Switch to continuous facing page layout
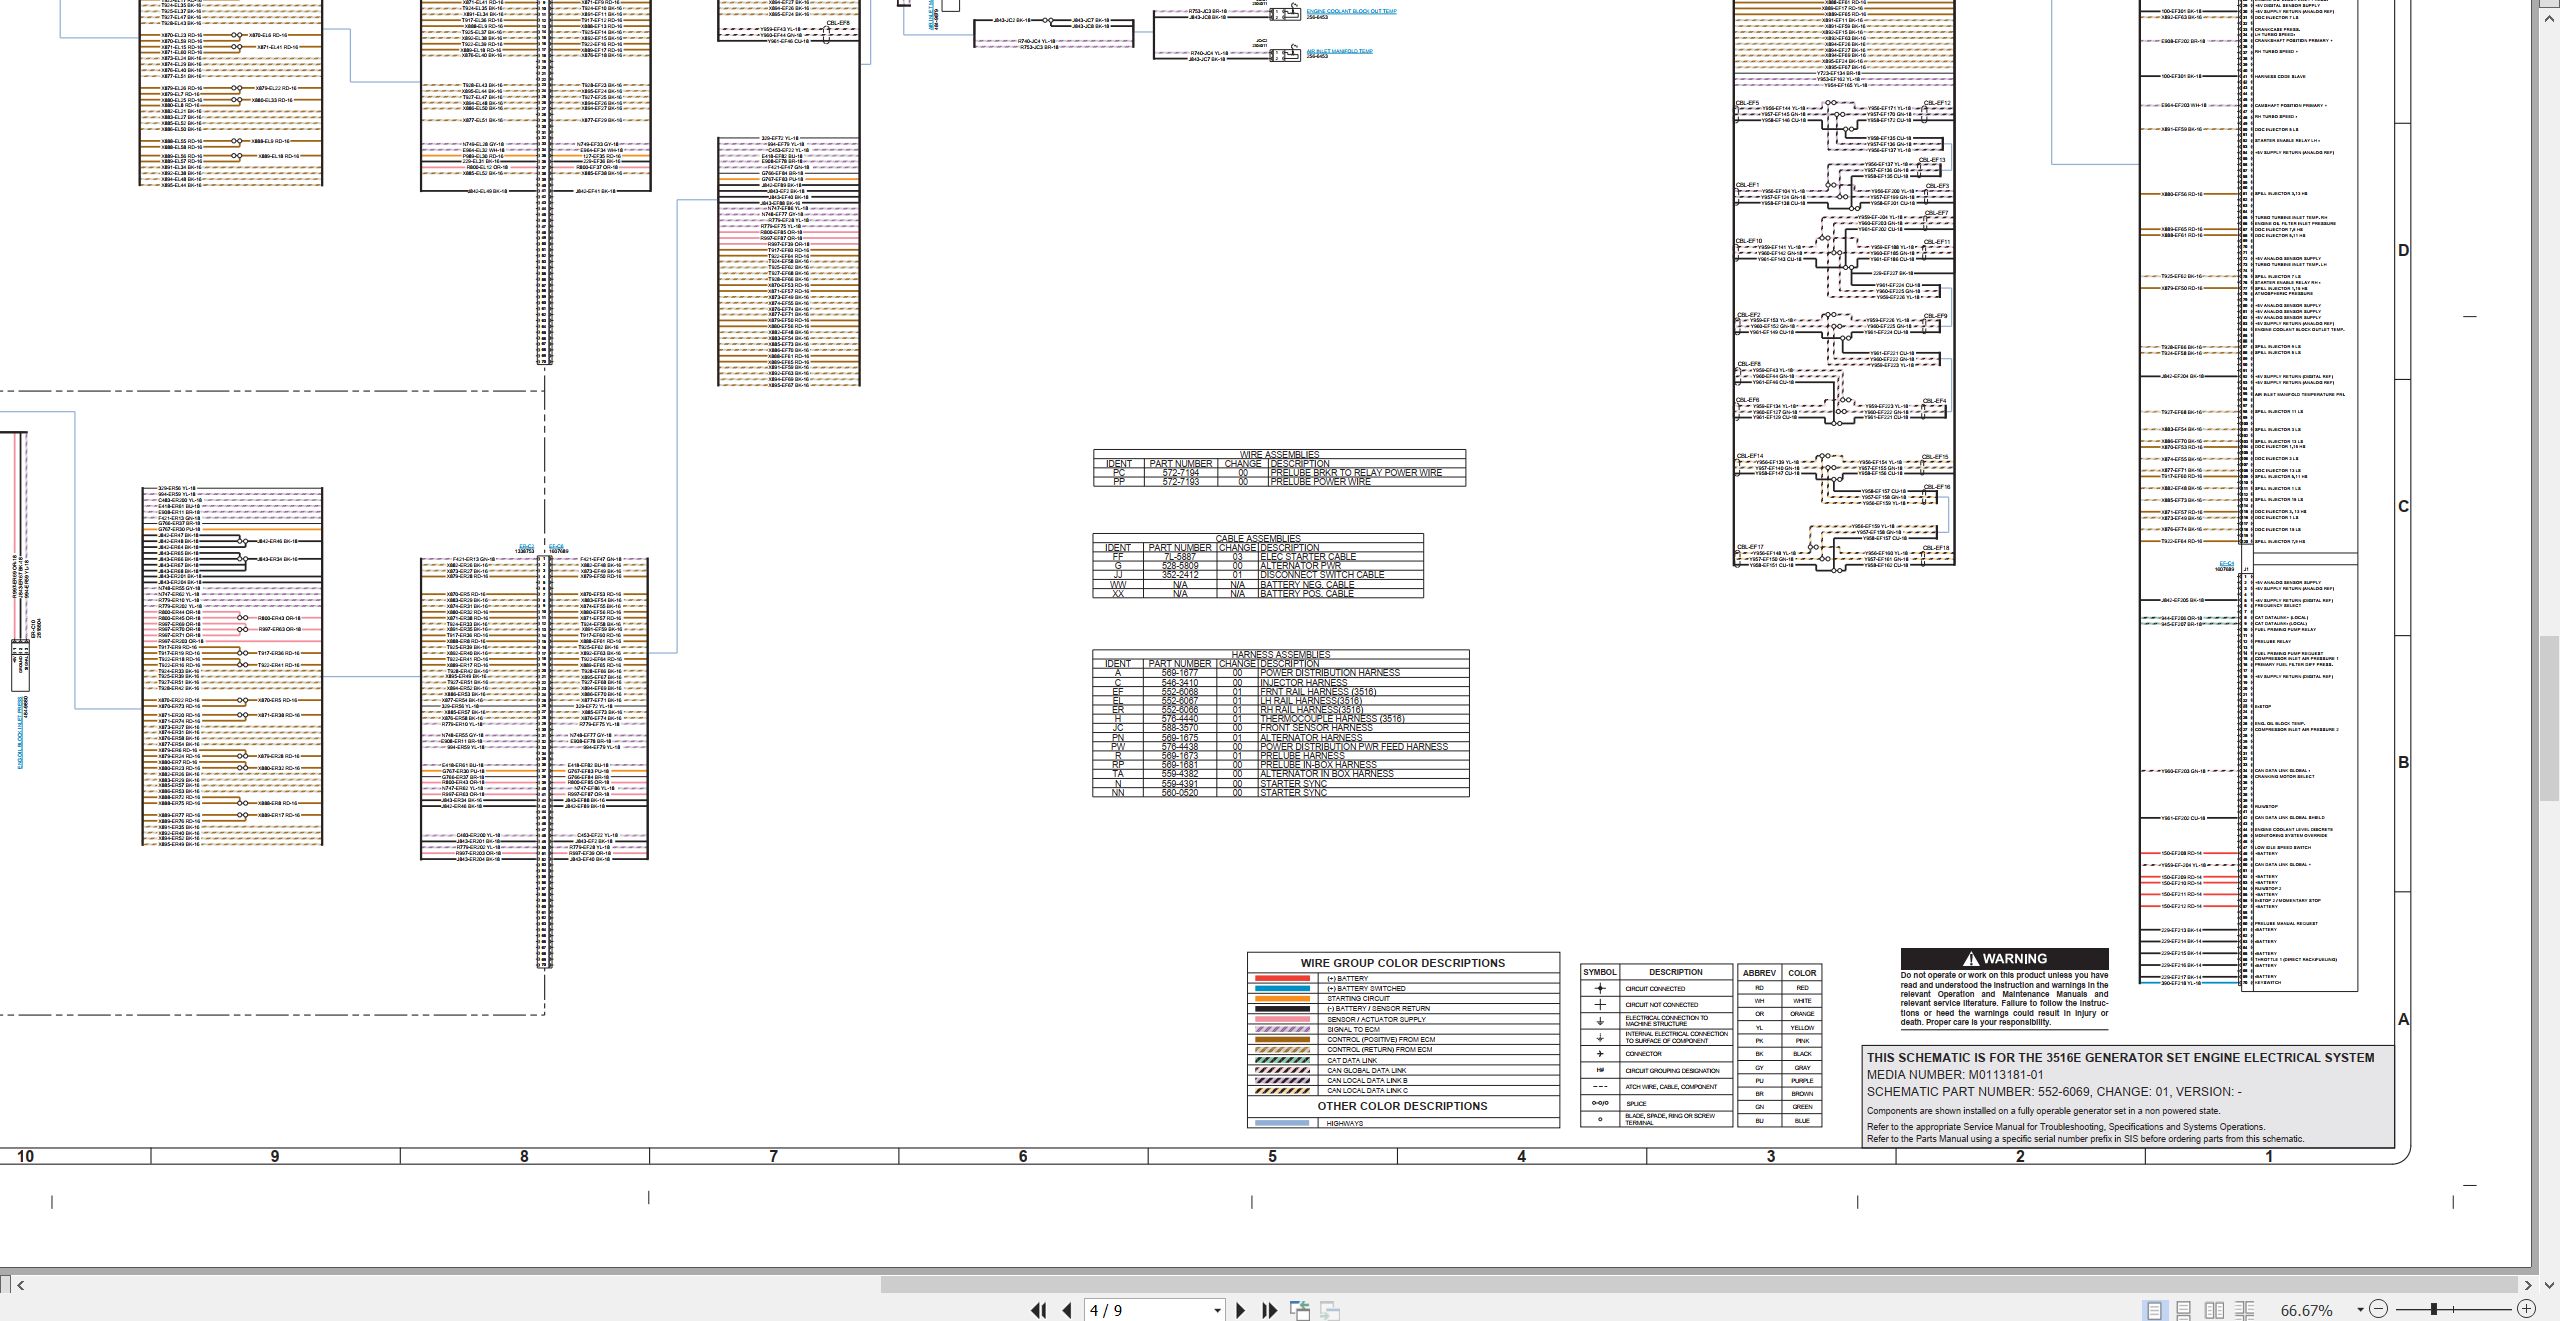2560x1321 pixels. 2245,1310
